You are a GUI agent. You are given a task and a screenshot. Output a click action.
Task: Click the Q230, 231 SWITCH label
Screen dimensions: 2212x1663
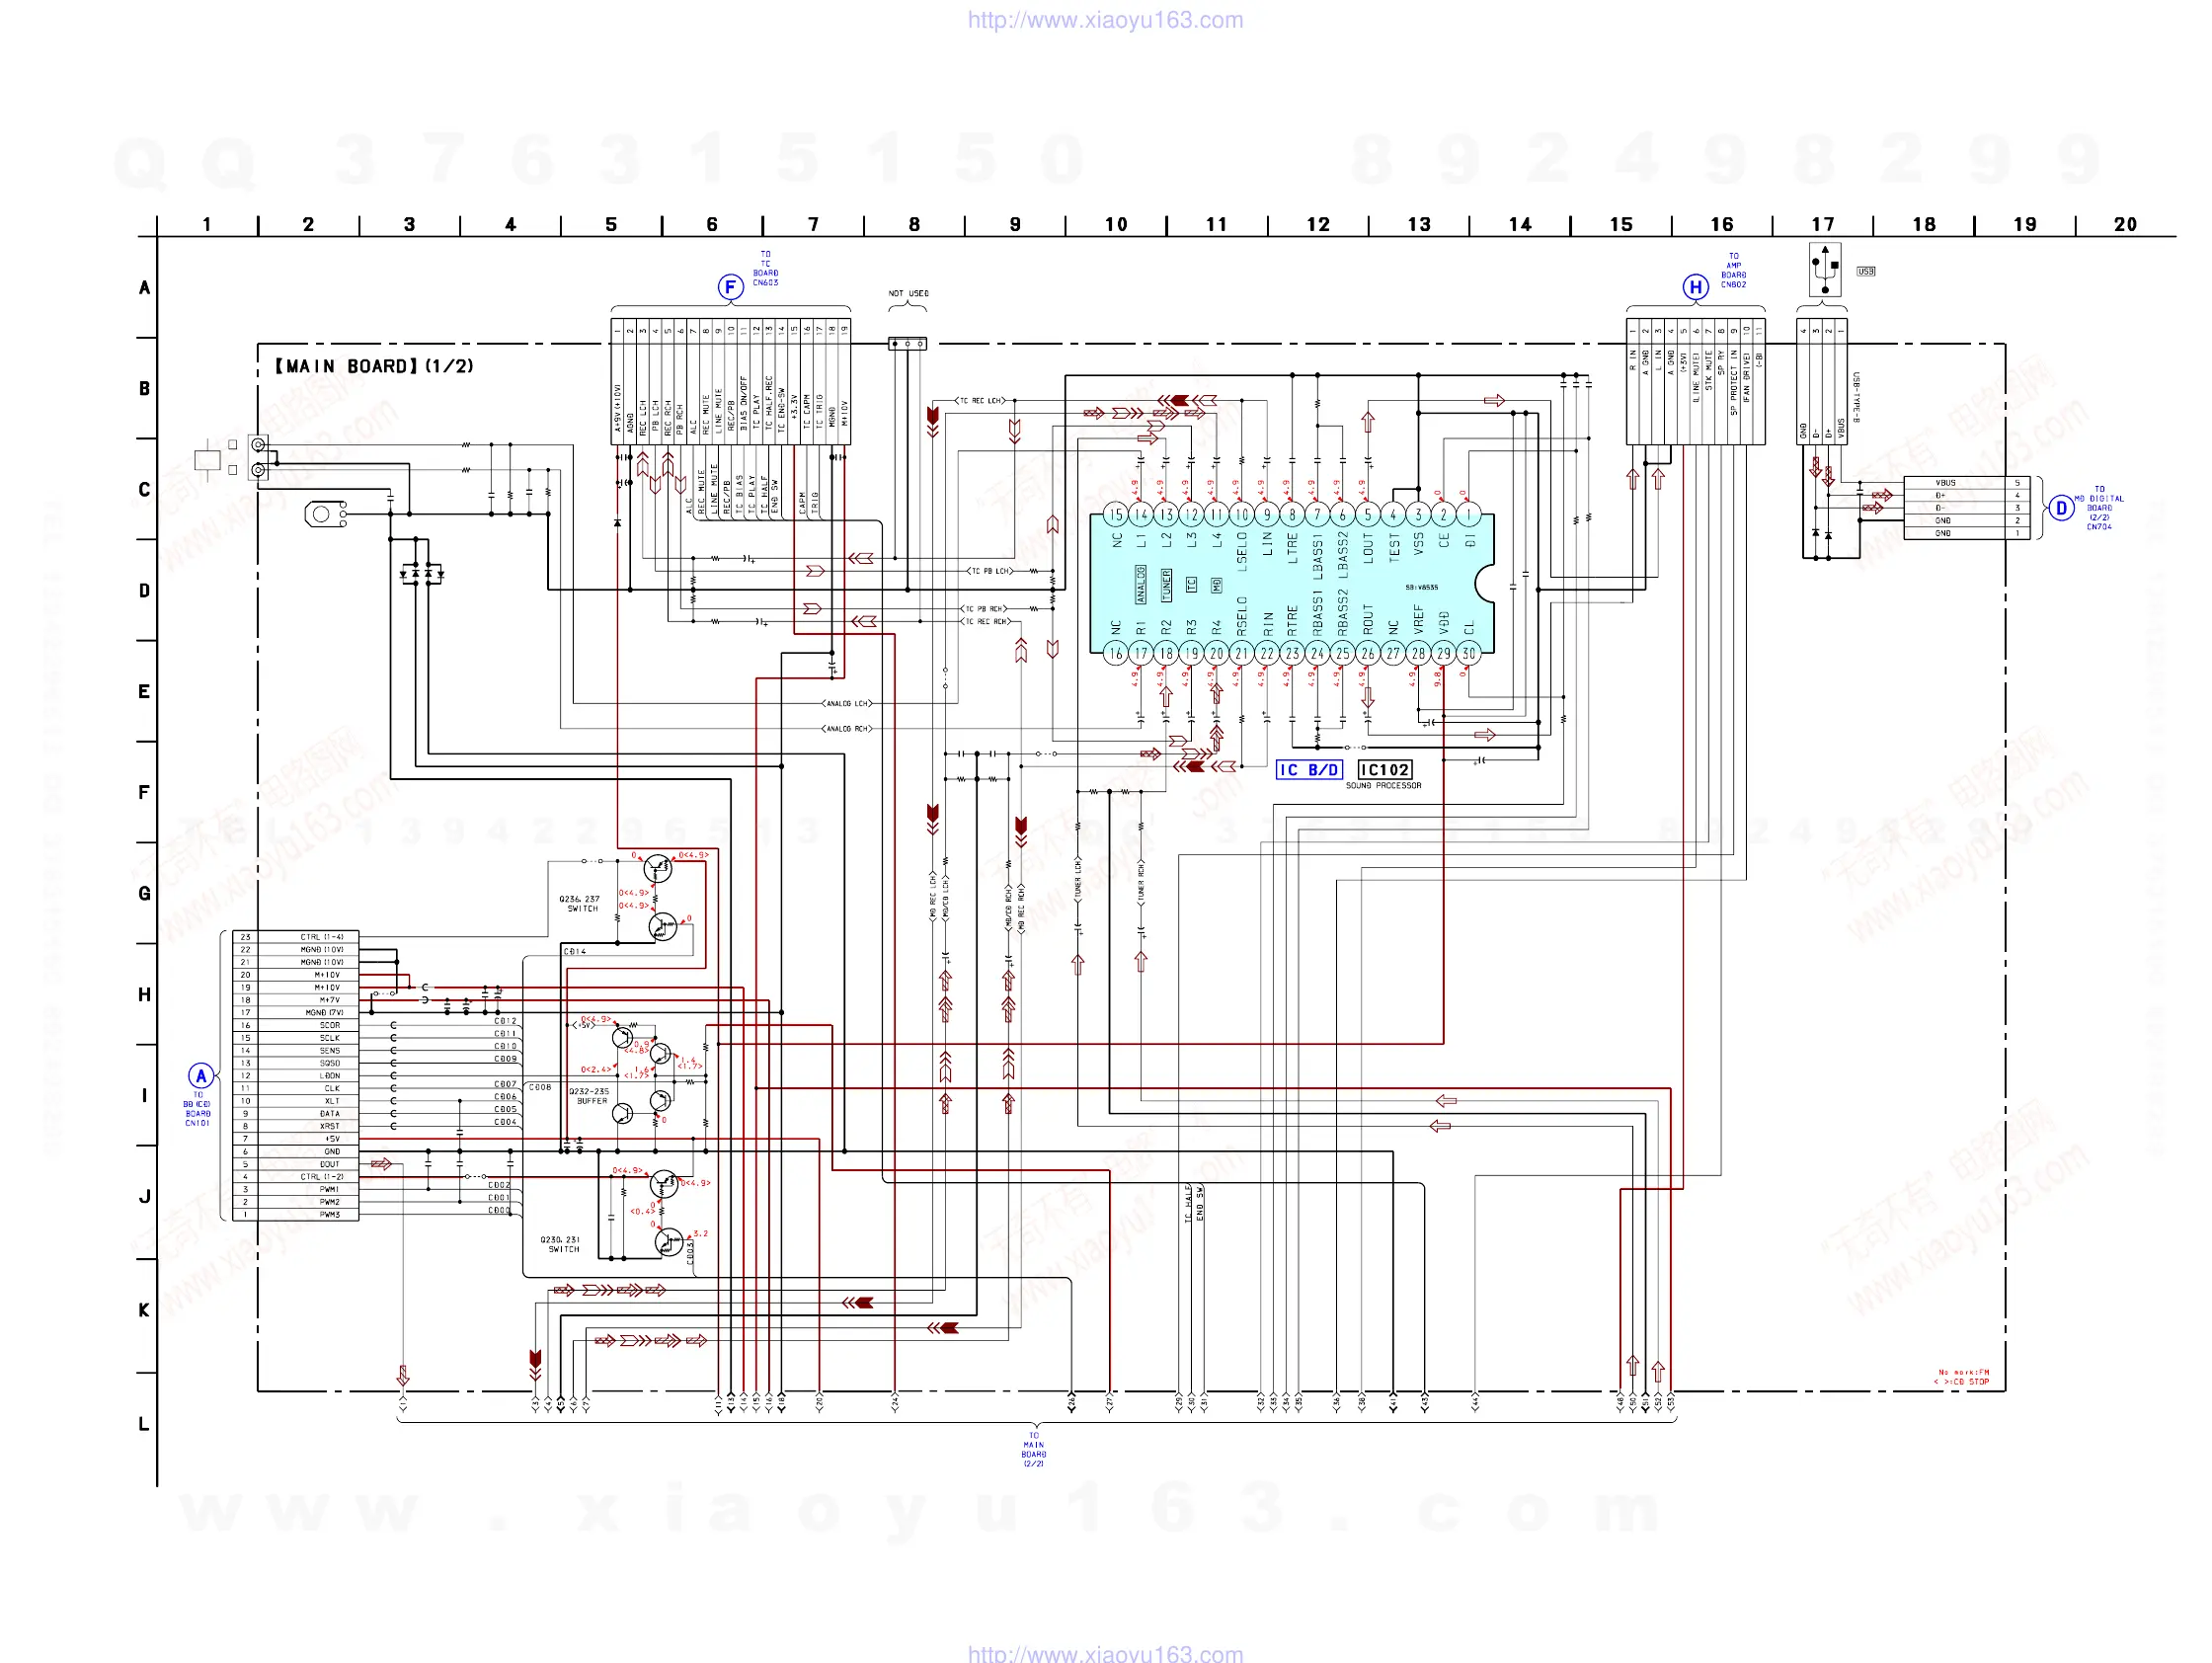click(x=561, y=1243)
